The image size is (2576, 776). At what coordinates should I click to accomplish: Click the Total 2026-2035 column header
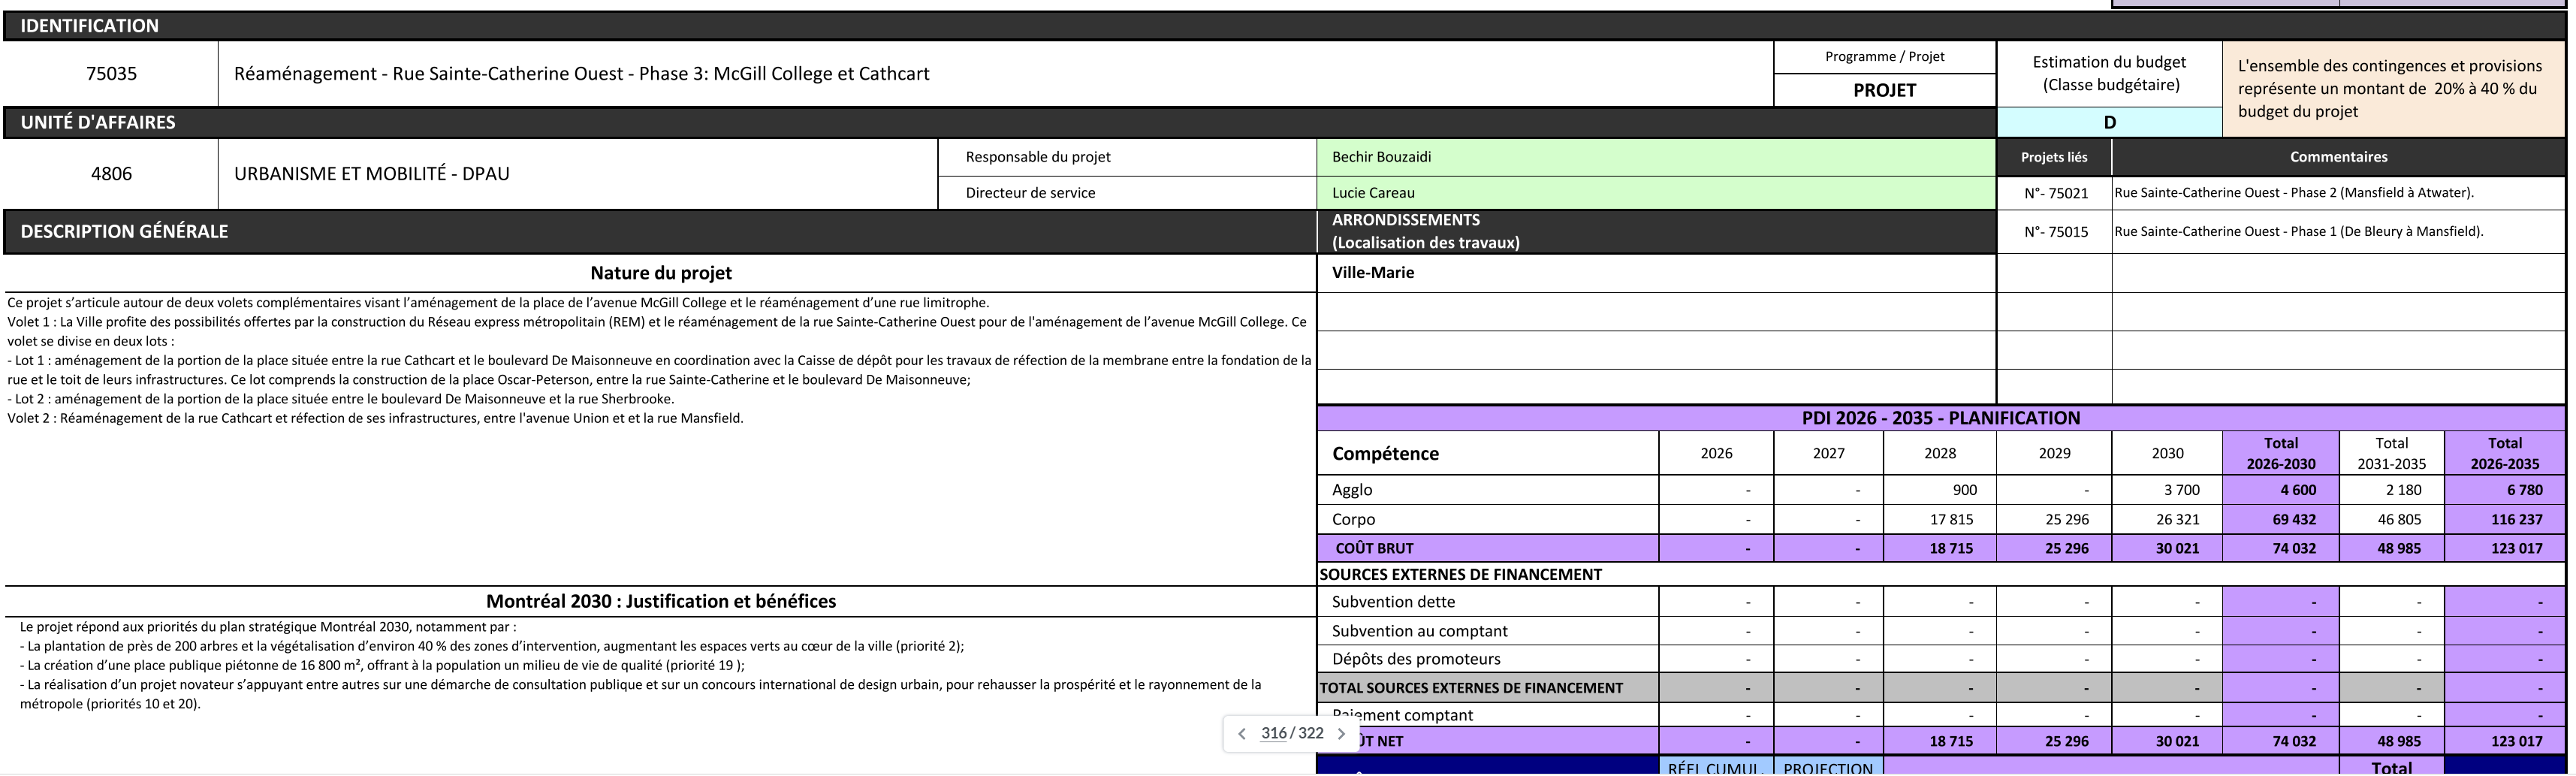point(2504,453)
